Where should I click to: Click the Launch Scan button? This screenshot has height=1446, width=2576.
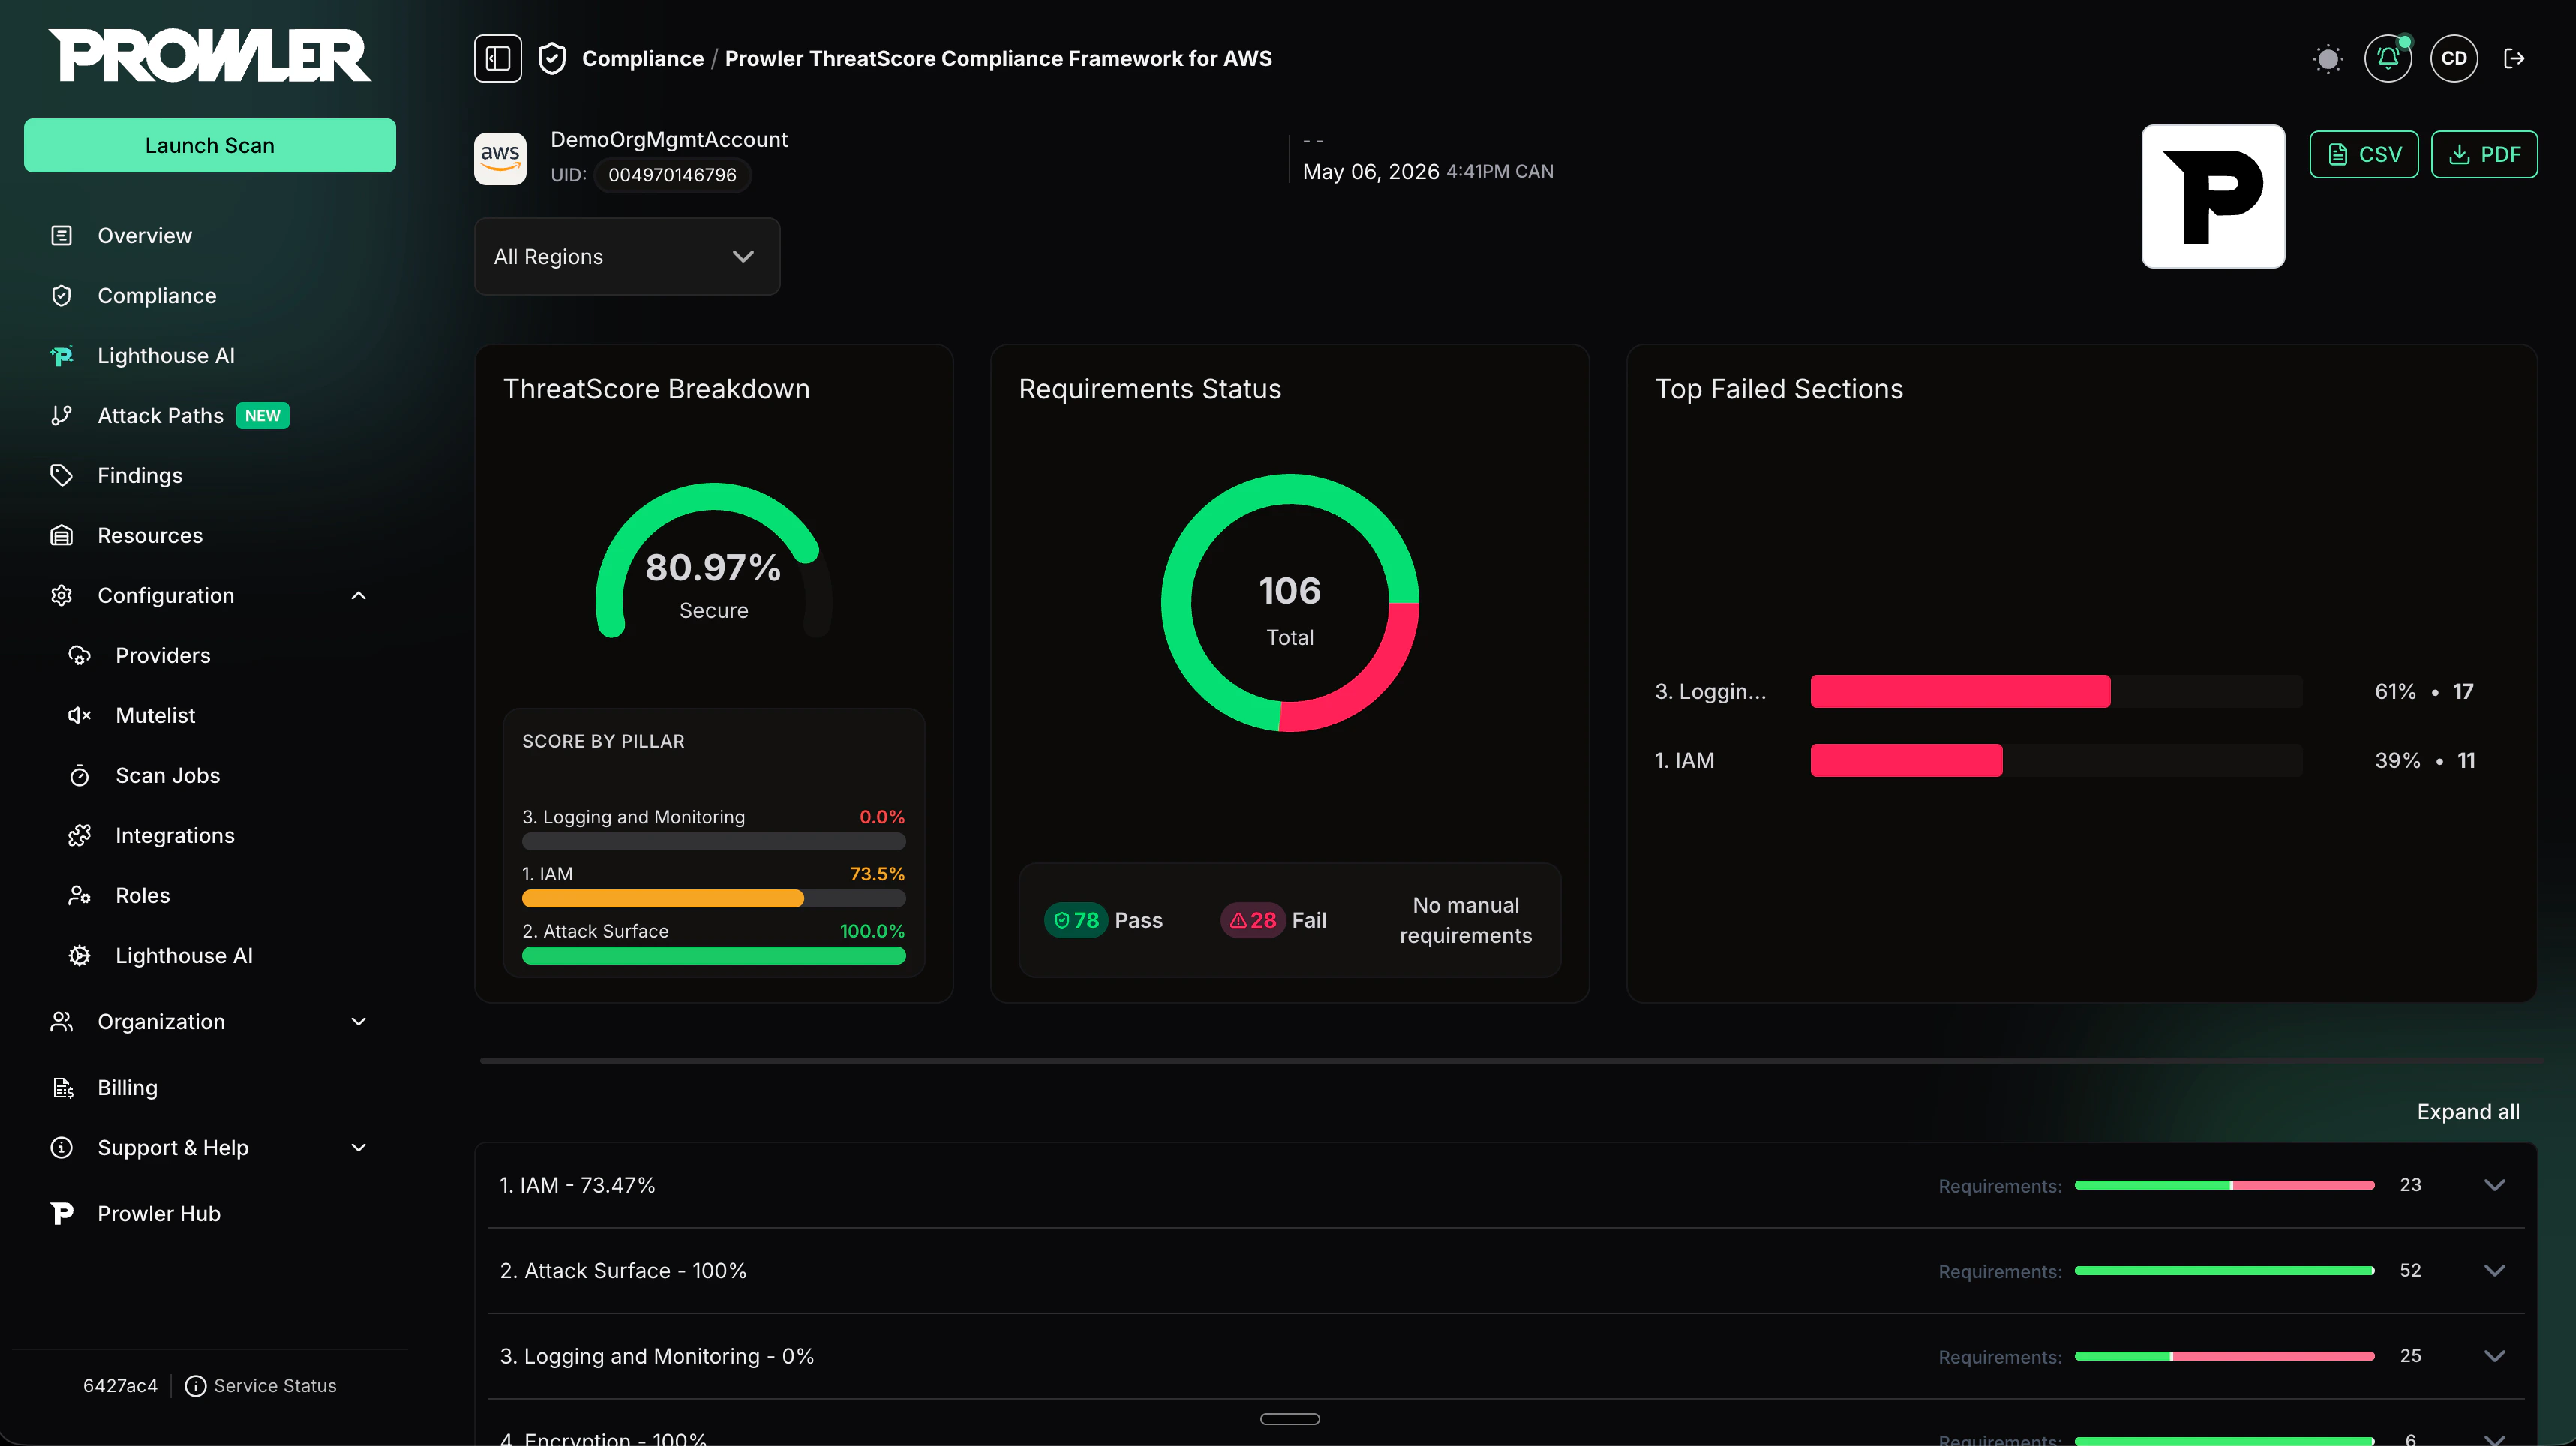[210, 145]
